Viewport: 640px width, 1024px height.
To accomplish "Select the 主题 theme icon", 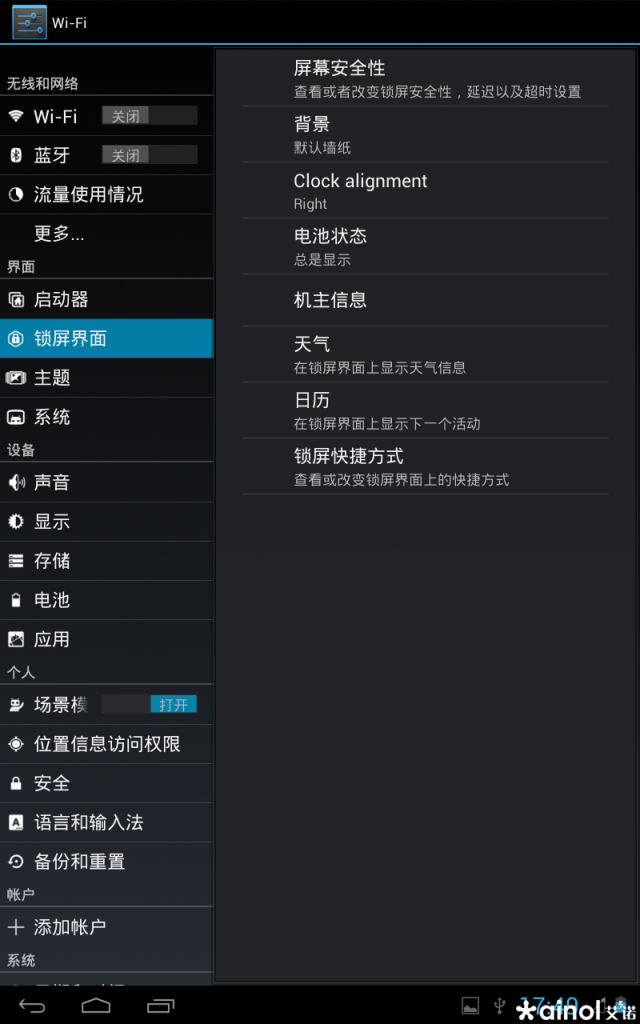I will (16, 377).
